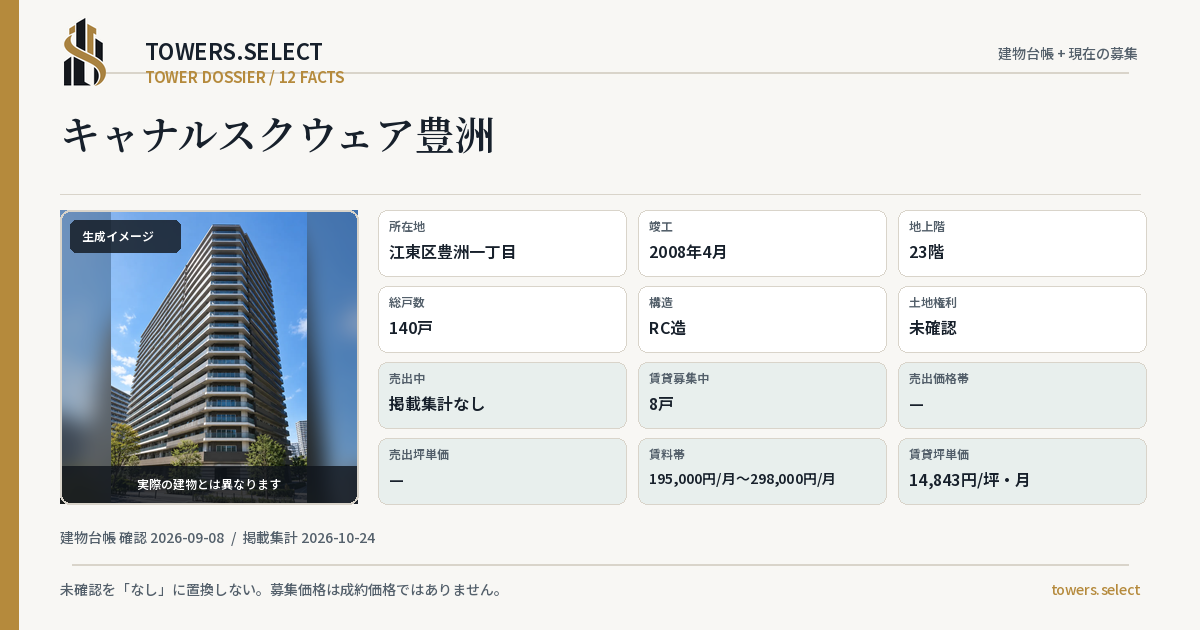The image size is (1200, 630).
Task: Click the 建物台帳 確認 2026-09-08 date text
Action: pos(142,538)
